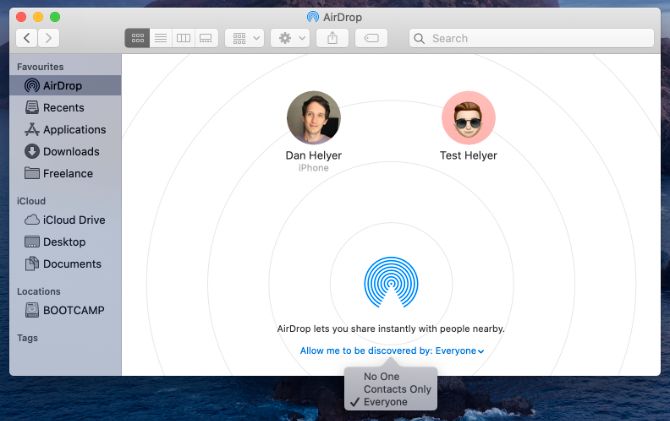Click the forward navigation arrow

click(x=48, y=38)
